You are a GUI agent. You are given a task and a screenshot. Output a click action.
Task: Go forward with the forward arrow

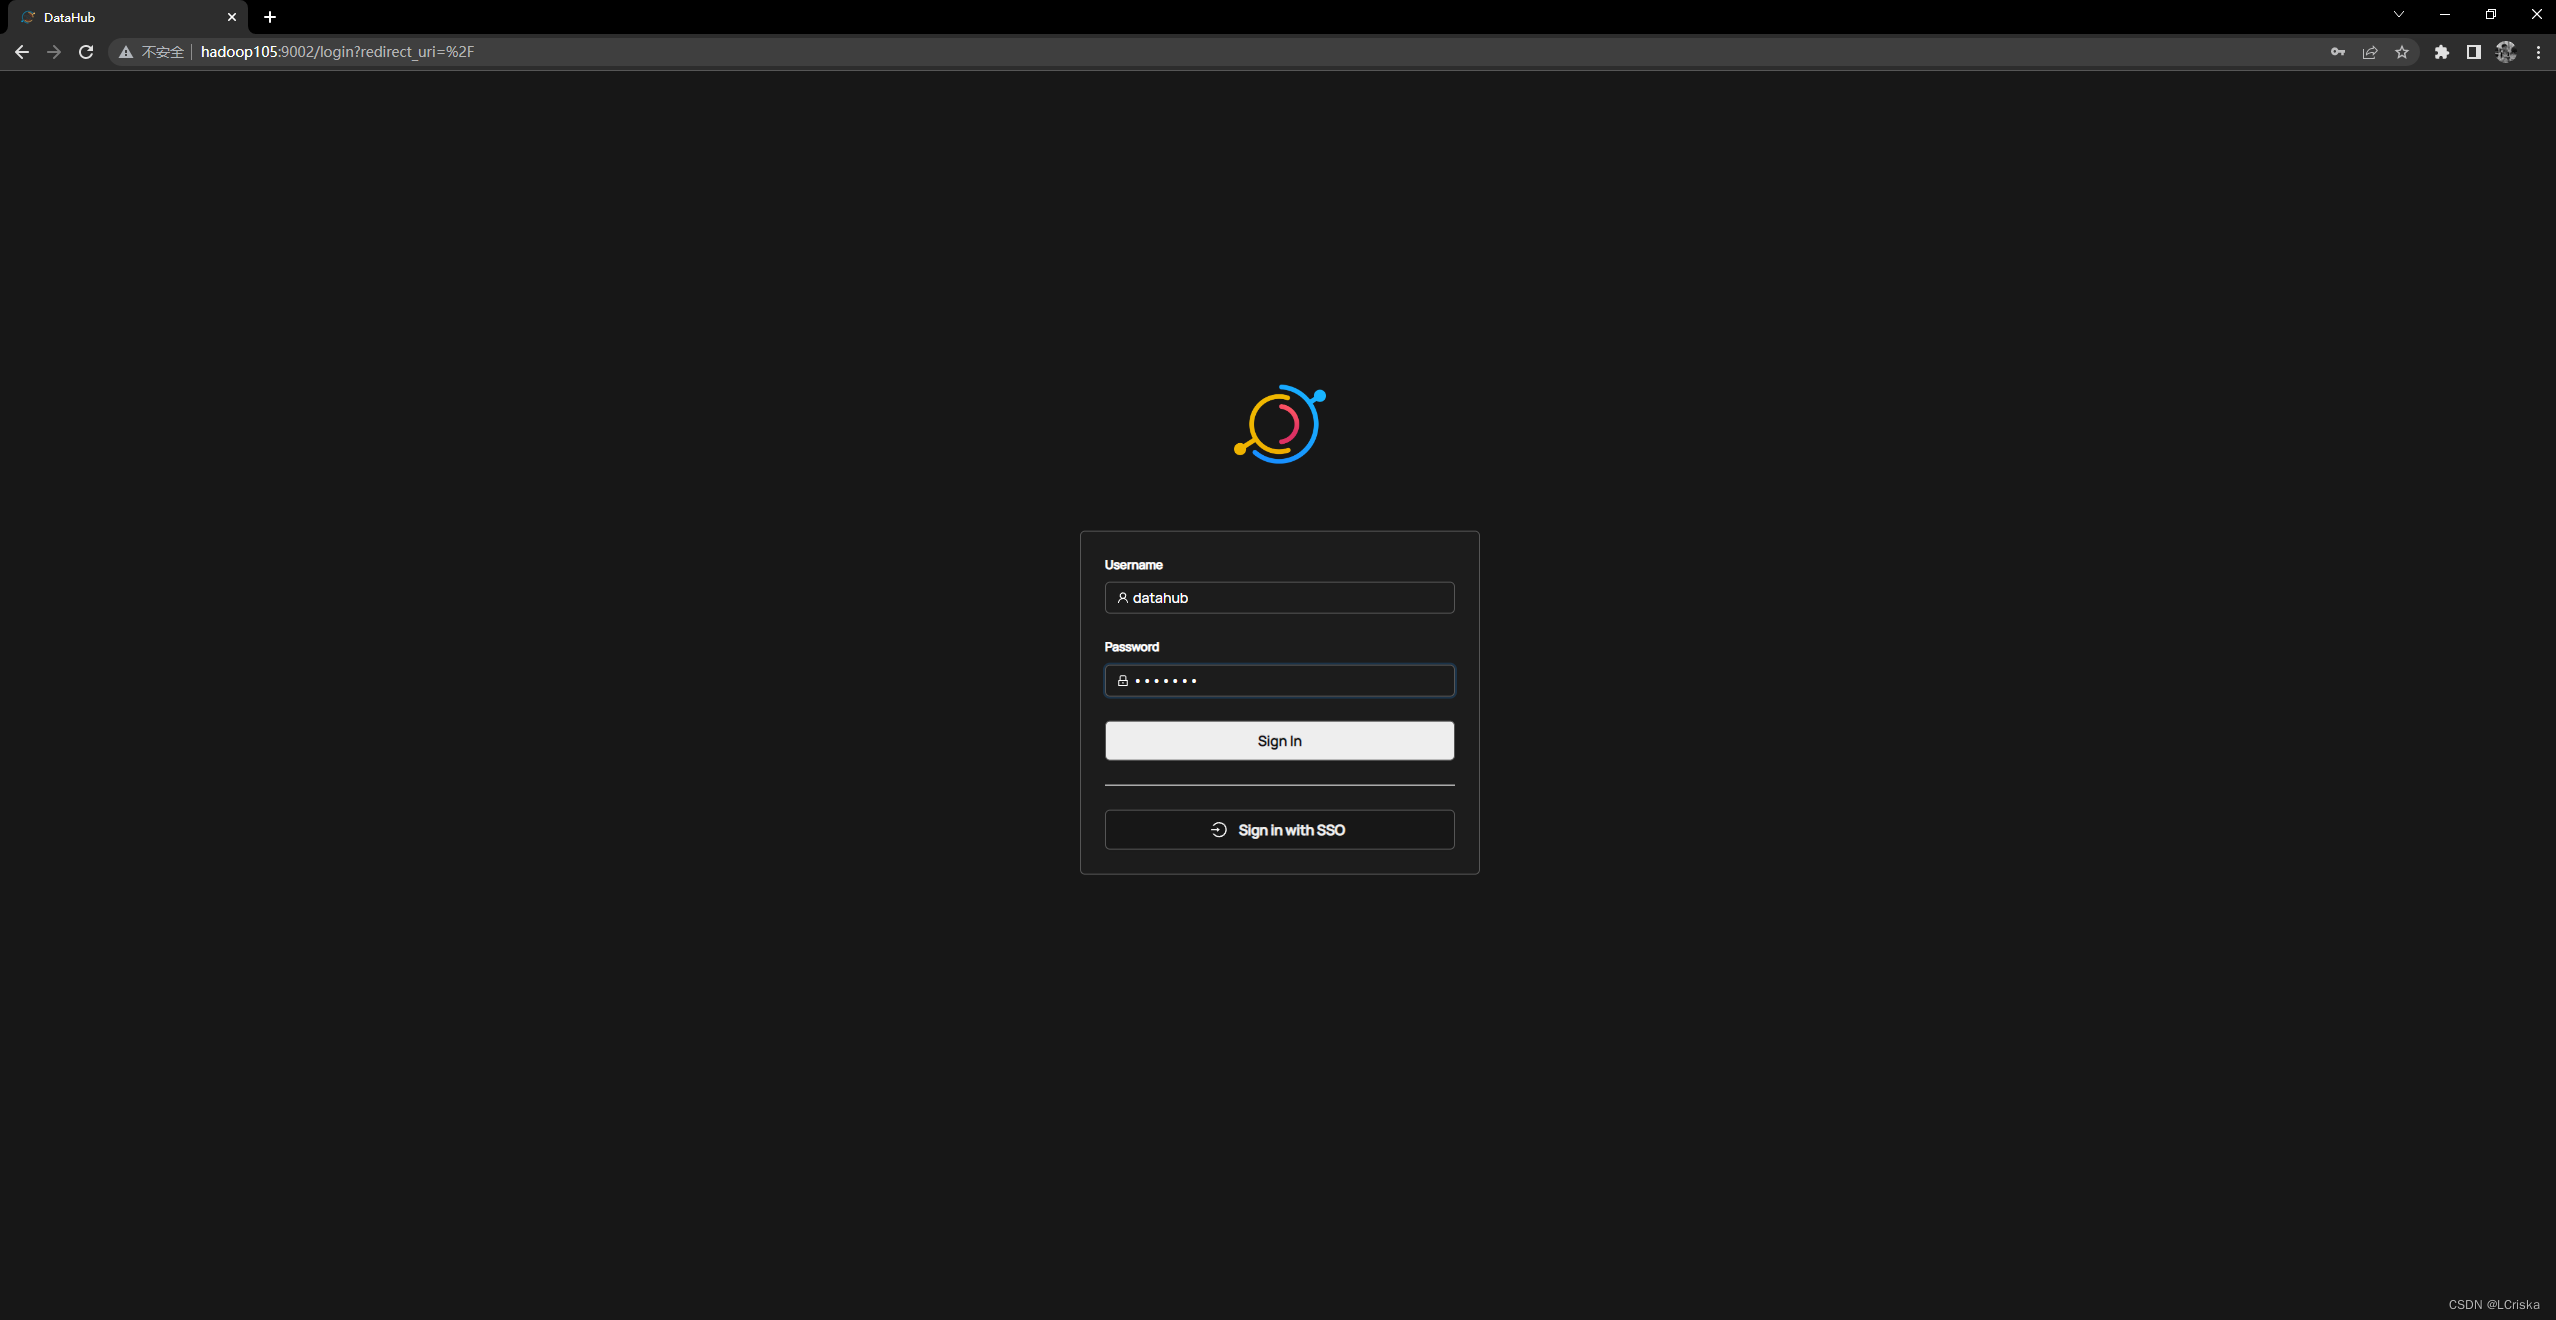(x=53, y=52)
